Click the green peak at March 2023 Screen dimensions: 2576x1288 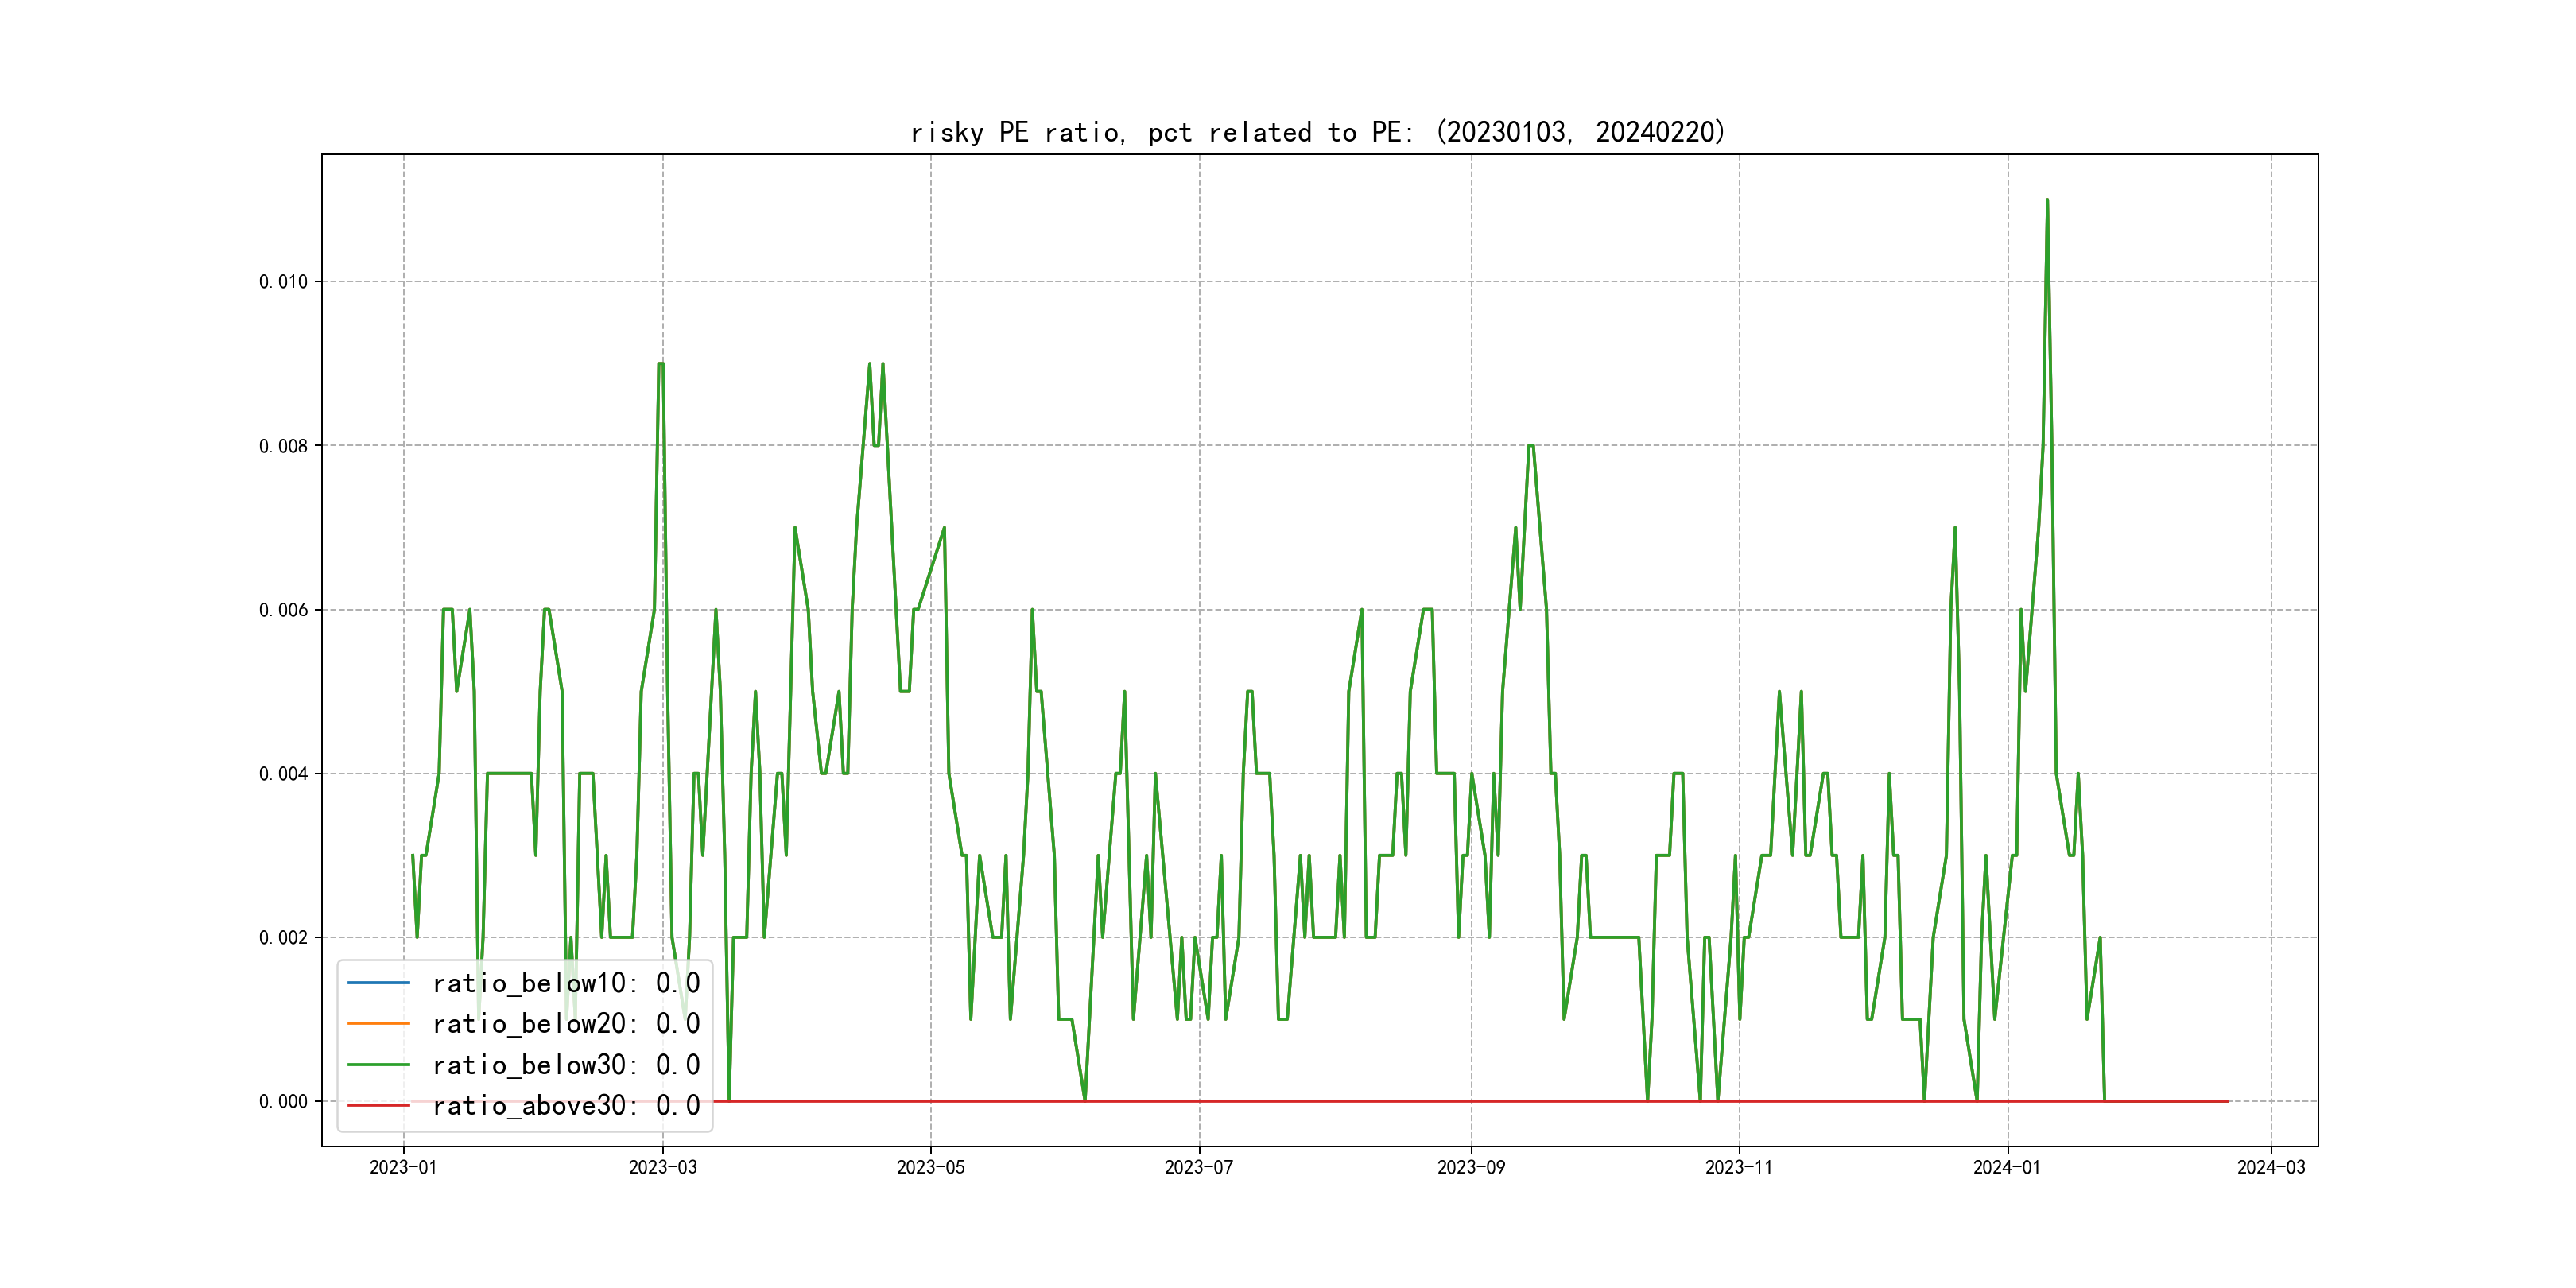click(x=660, y=364)
